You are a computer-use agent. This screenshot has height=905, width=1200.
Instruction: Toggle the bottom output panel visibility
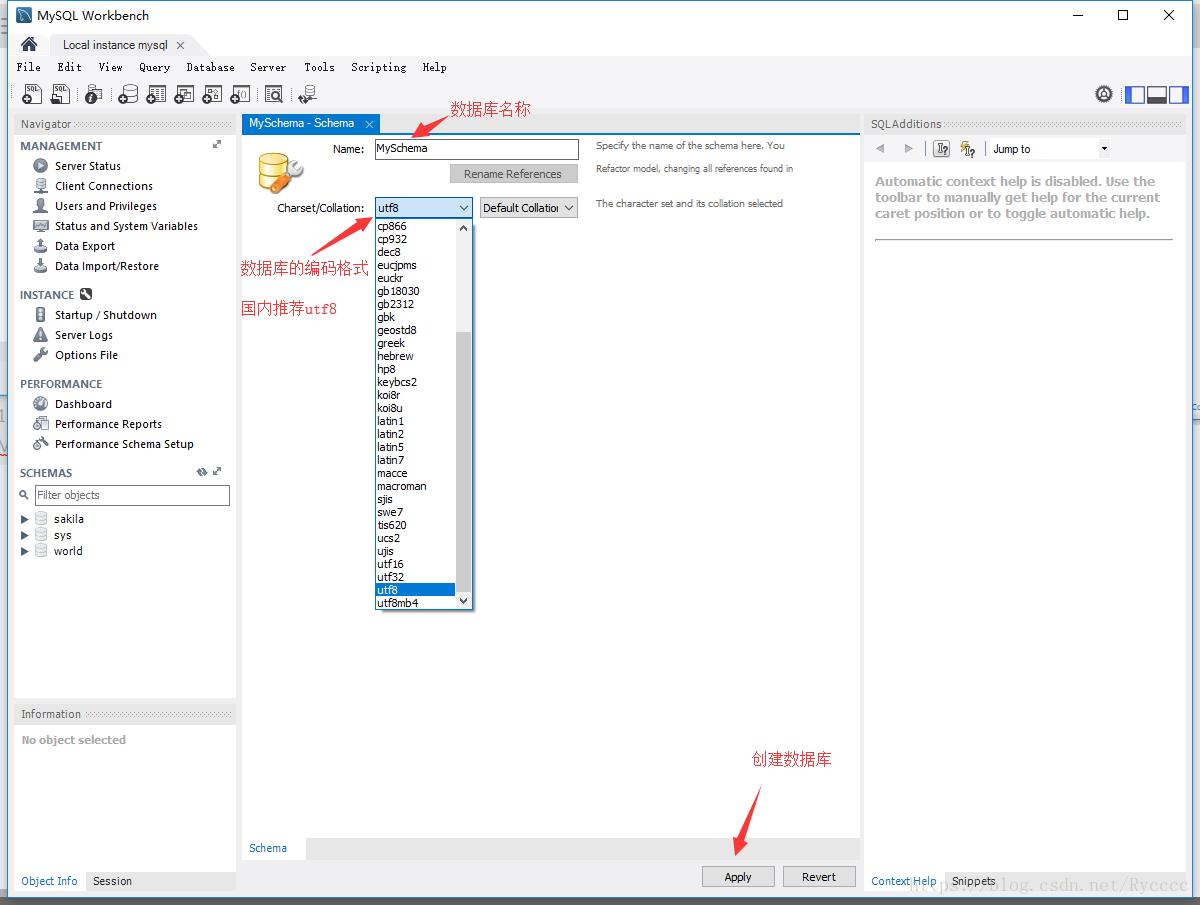click(x=1157, y=95)
